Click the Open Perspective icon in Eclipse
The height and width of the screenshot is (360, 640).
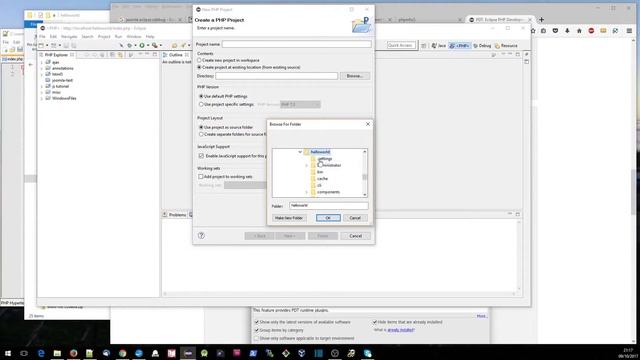[424, 46]
